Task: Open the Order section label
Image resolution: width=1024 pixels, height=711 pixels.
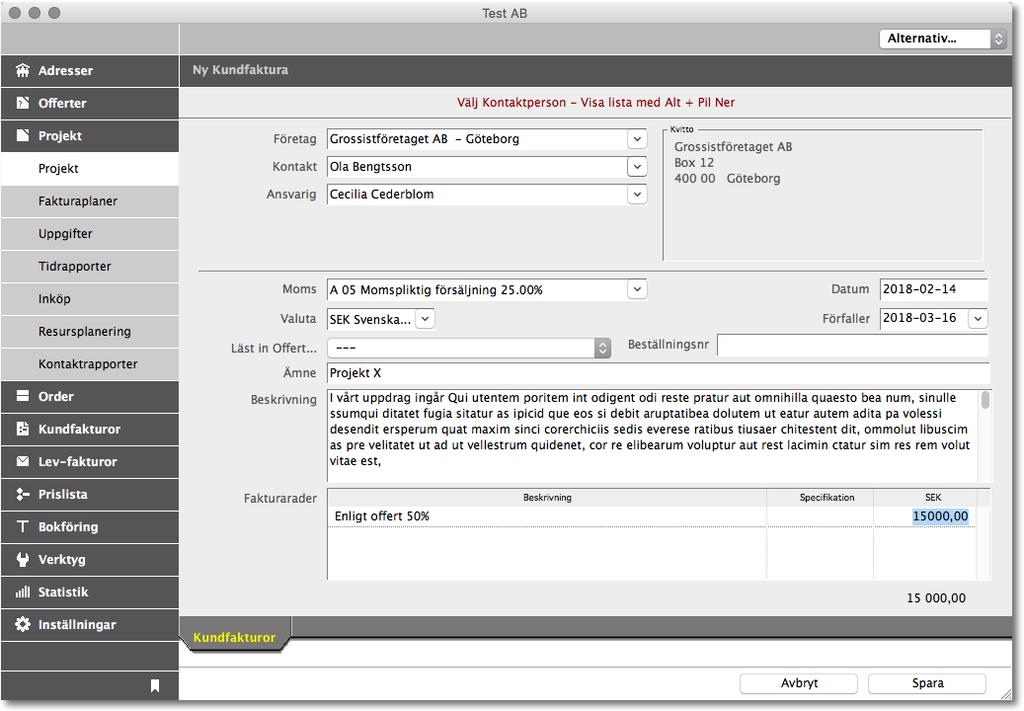Action: 56,396
